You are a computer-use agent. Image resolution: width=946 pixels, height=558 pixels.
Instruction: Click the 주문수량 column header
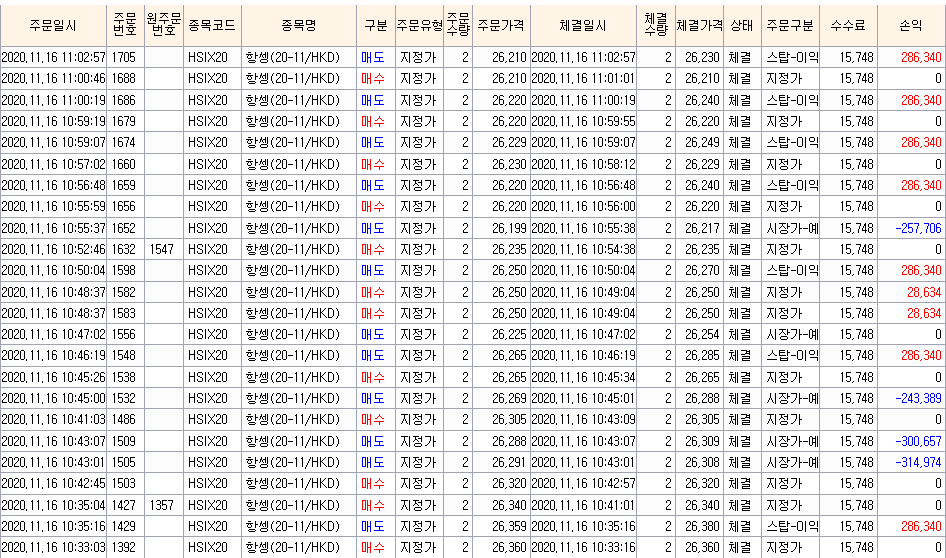(x=458, y=25)
